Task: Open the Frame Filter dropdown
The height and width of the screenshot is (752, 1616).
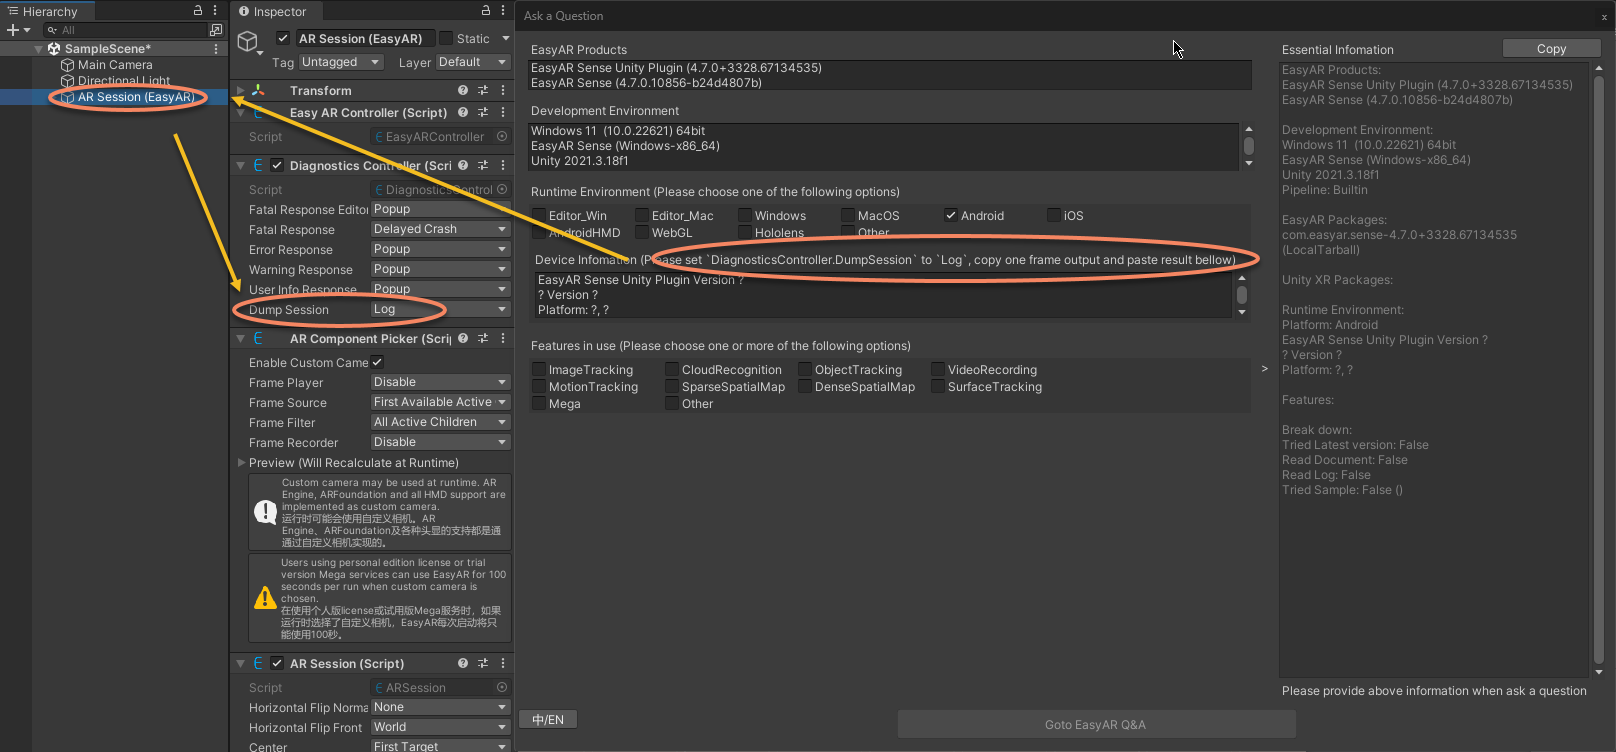Action: pos(441,422)
